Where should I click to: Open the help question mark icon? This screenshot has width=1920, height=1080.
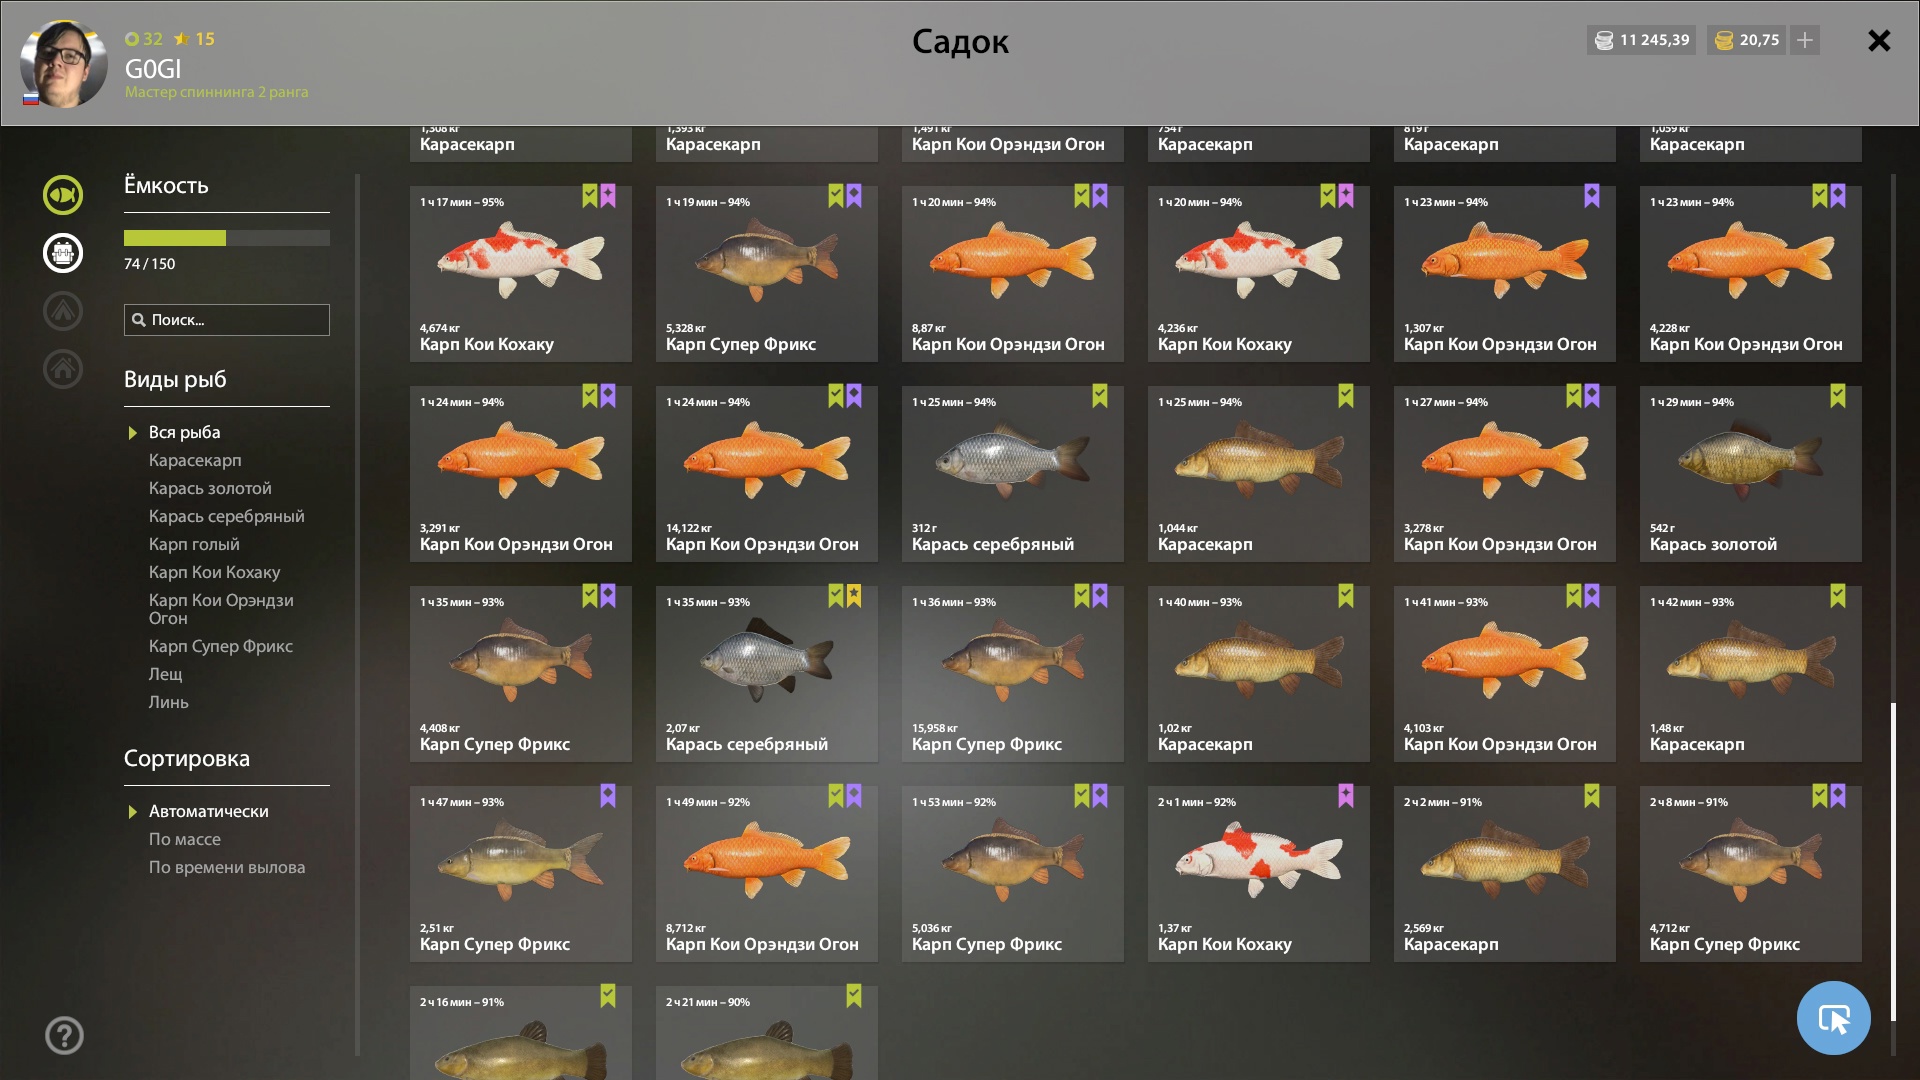pyautogui.click(x=64, y=1035)
